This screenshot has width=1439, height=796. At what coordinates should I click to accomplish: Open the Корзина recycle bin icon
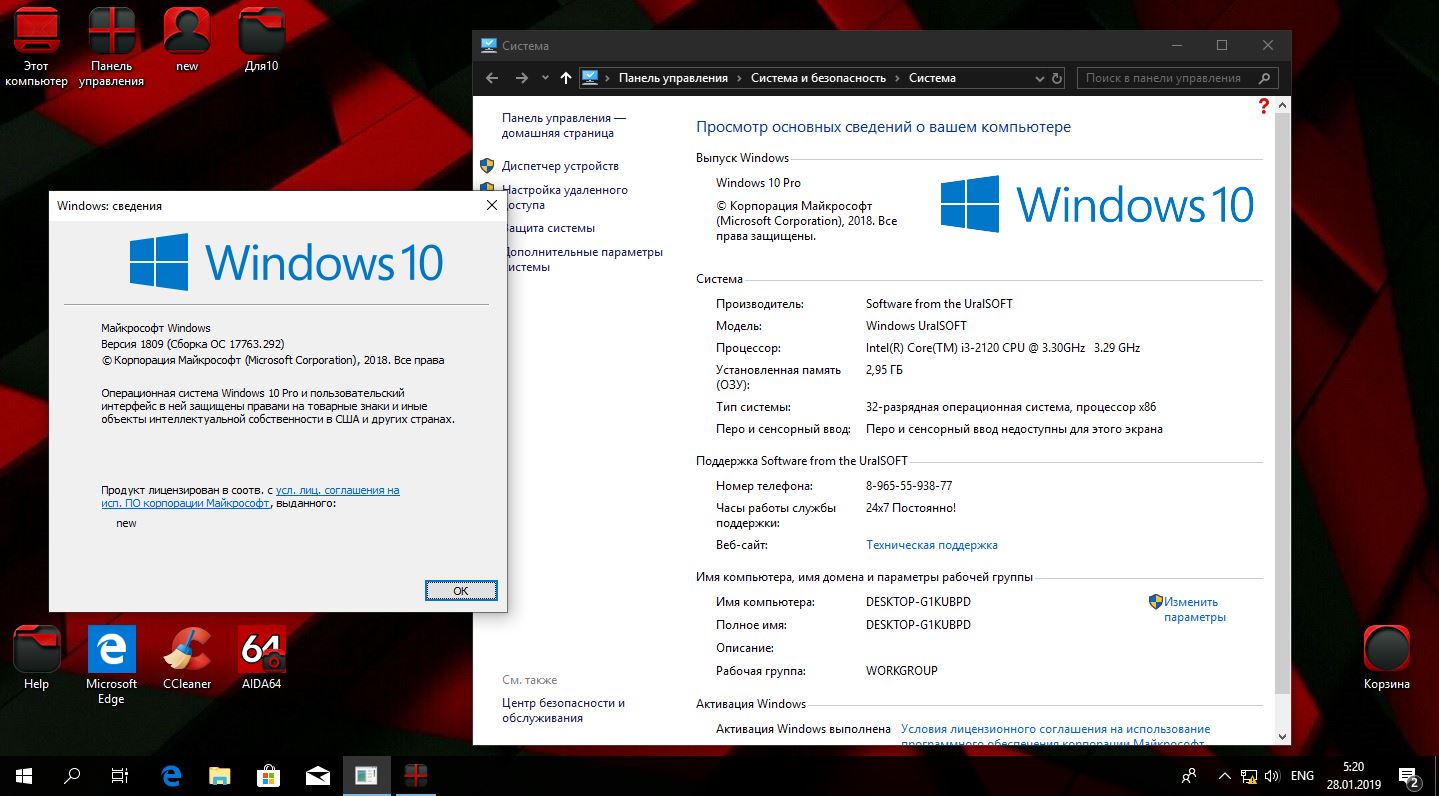coord(1387,658)
